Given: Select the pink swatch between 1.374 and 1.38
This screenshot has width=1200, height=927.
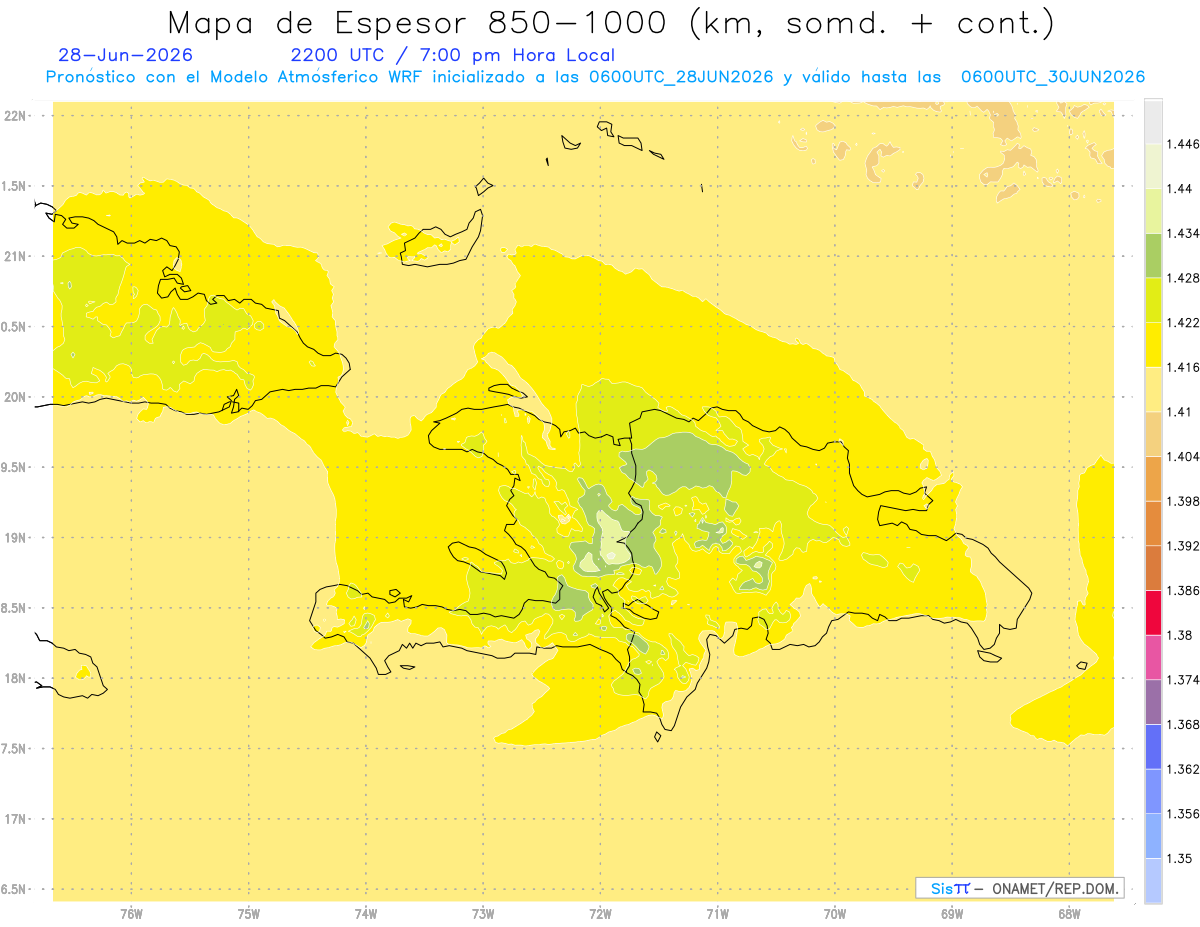Looking at the screenshot, I should point(1153,657).
